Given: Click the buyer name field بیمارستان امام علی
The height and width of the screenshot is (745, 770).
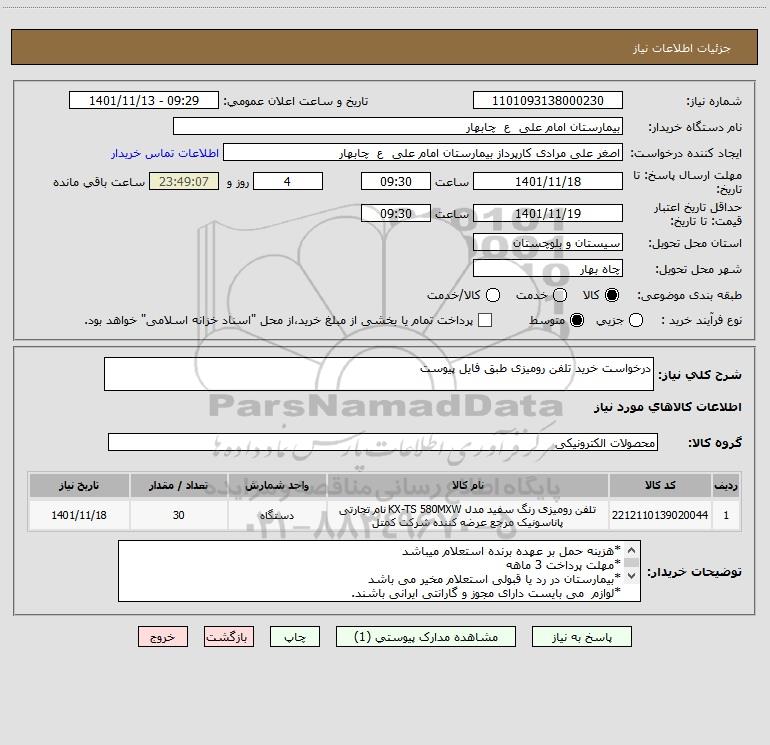Looking at the screenshot, I should point(398,127).
